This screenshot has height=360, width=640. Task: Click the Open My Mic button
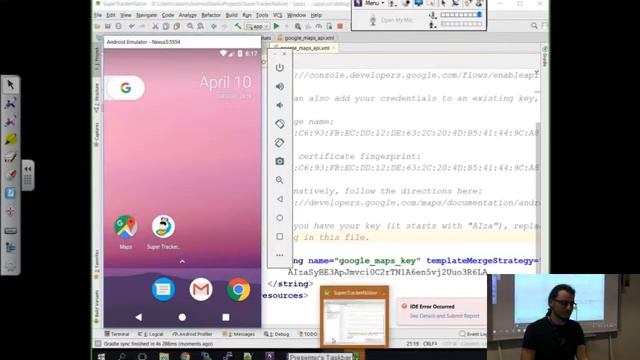click(391, 20)
